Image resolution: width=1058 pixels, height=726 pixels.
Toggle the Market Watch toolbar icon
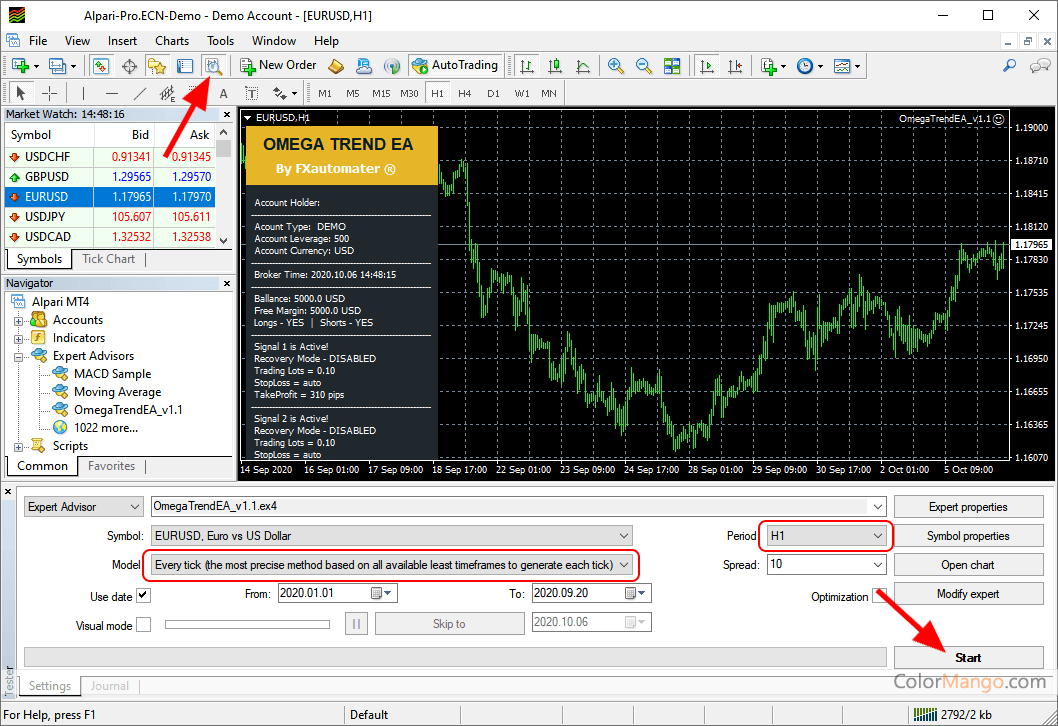point(101,65)
